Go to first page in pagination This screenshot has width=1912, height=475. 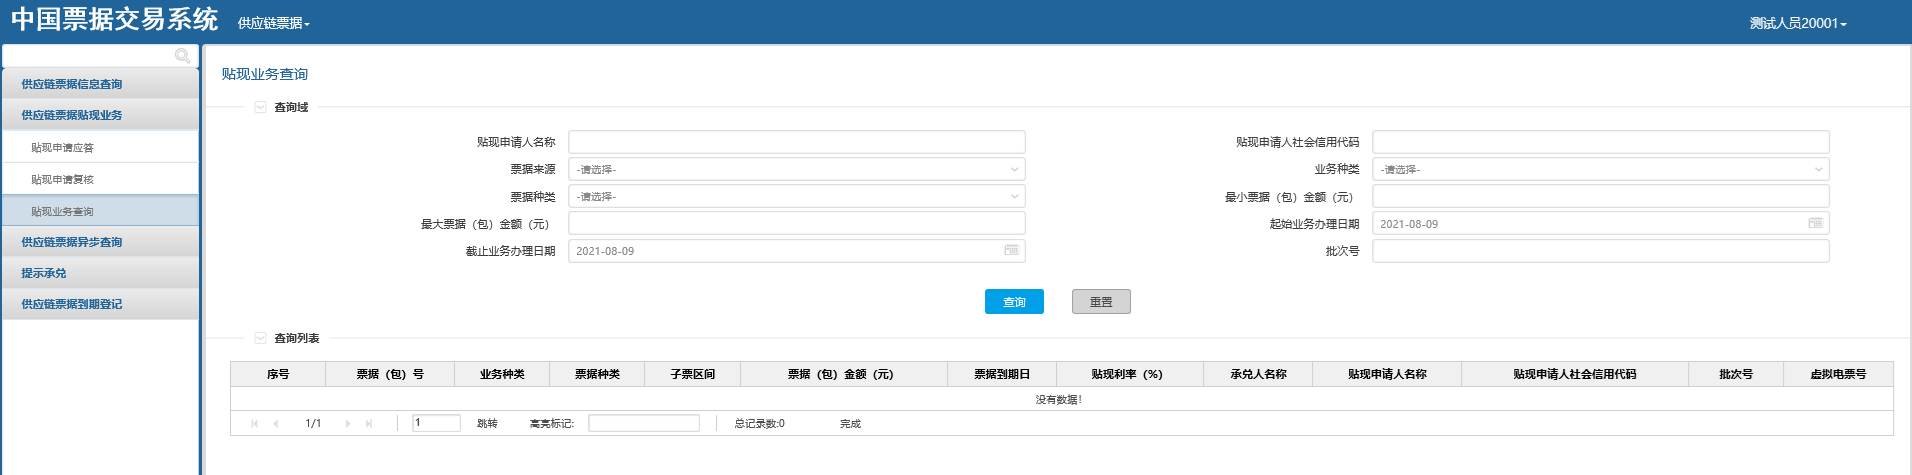(x=255, y=424)
